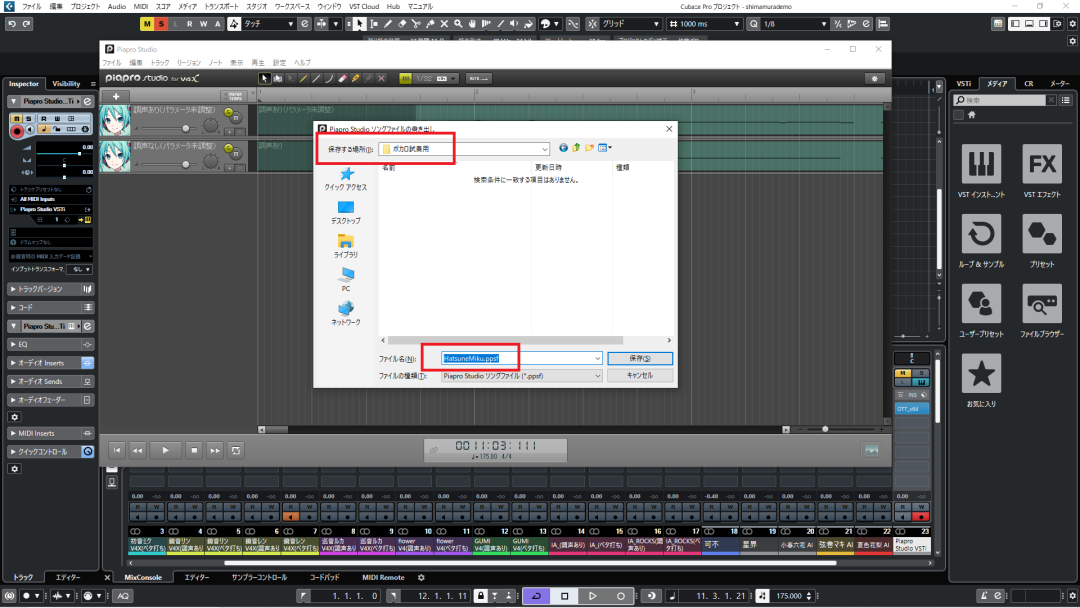
Task: Expand the MIDI Inserts Inspector section
Action: pos(51,434)
